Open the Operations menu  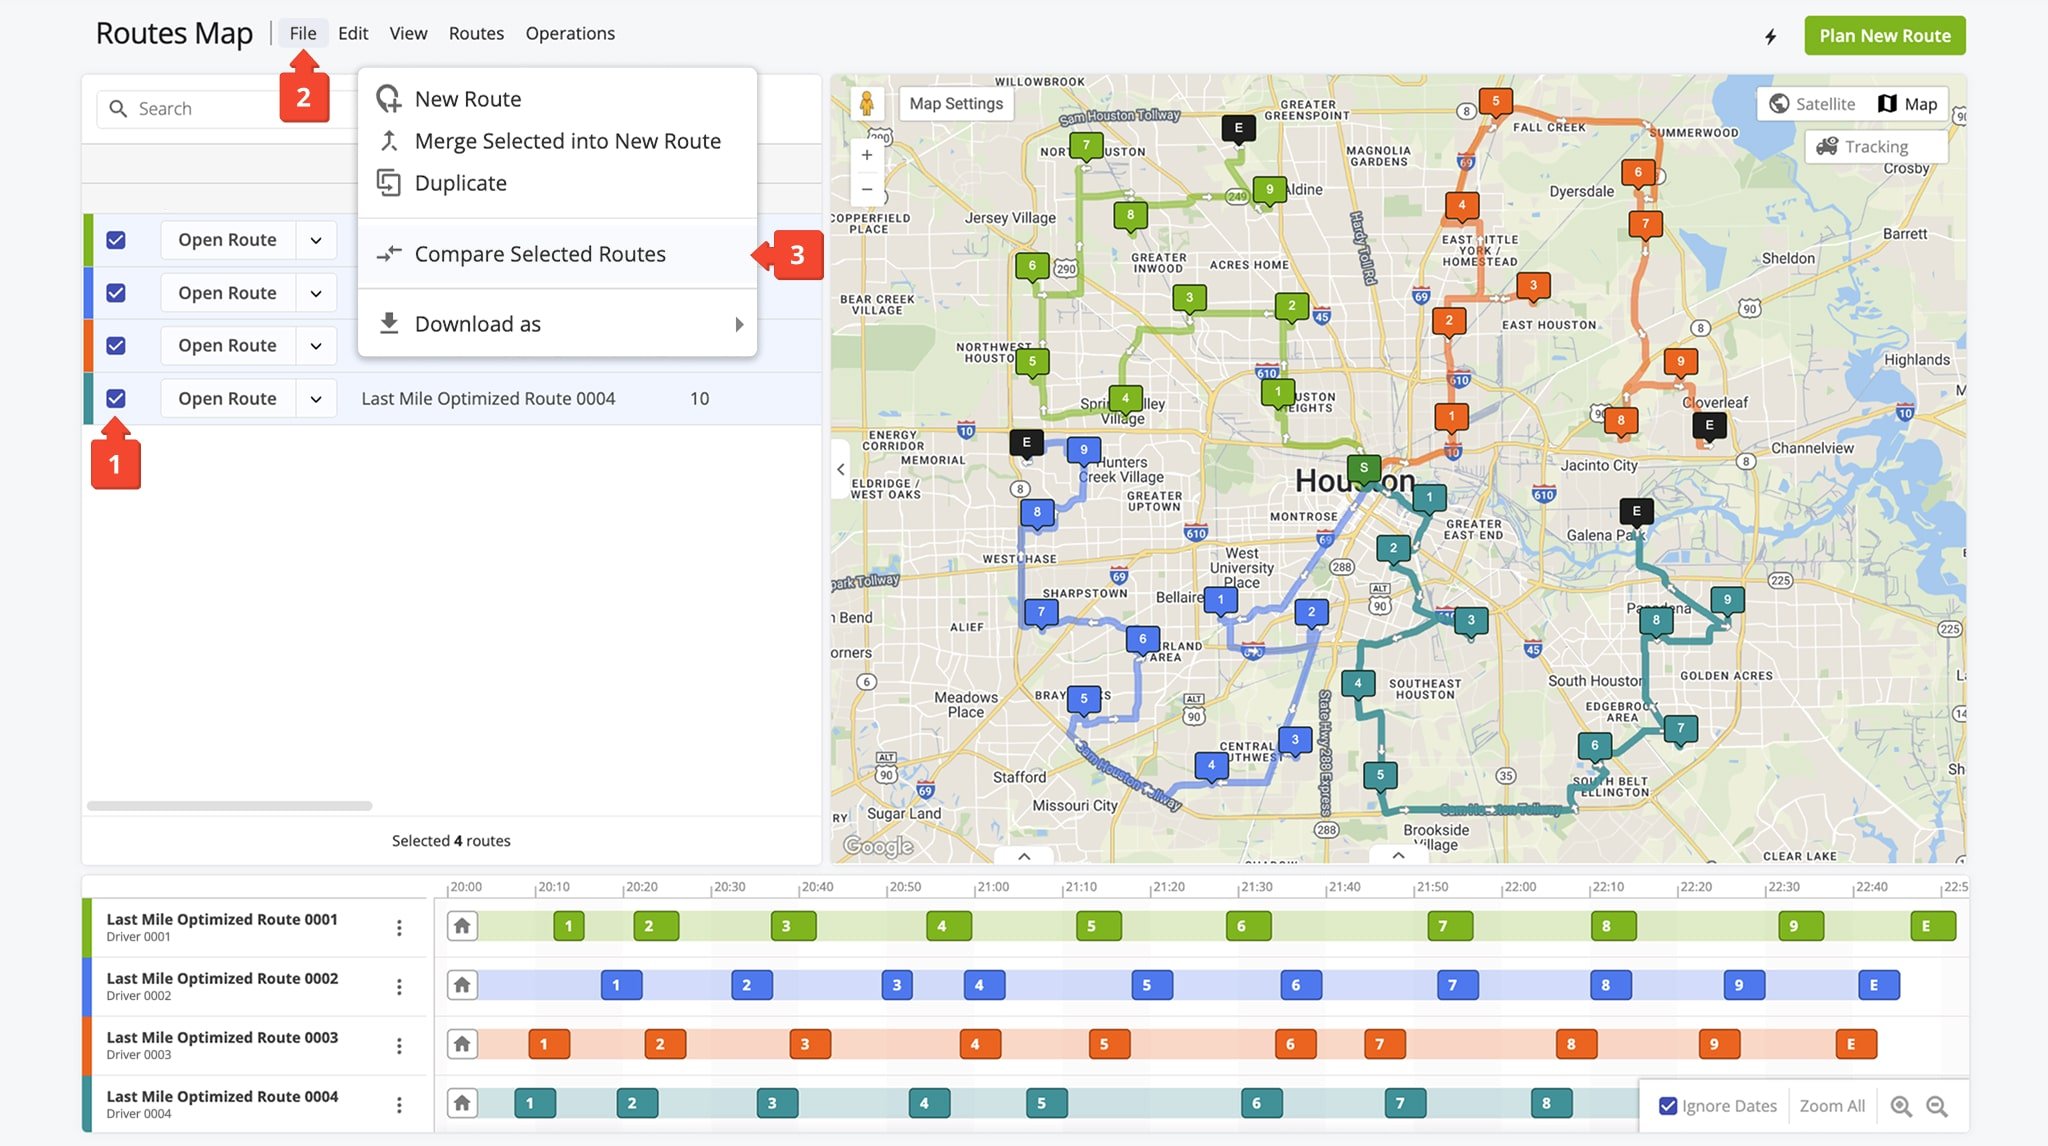click(x=570, y=33)
